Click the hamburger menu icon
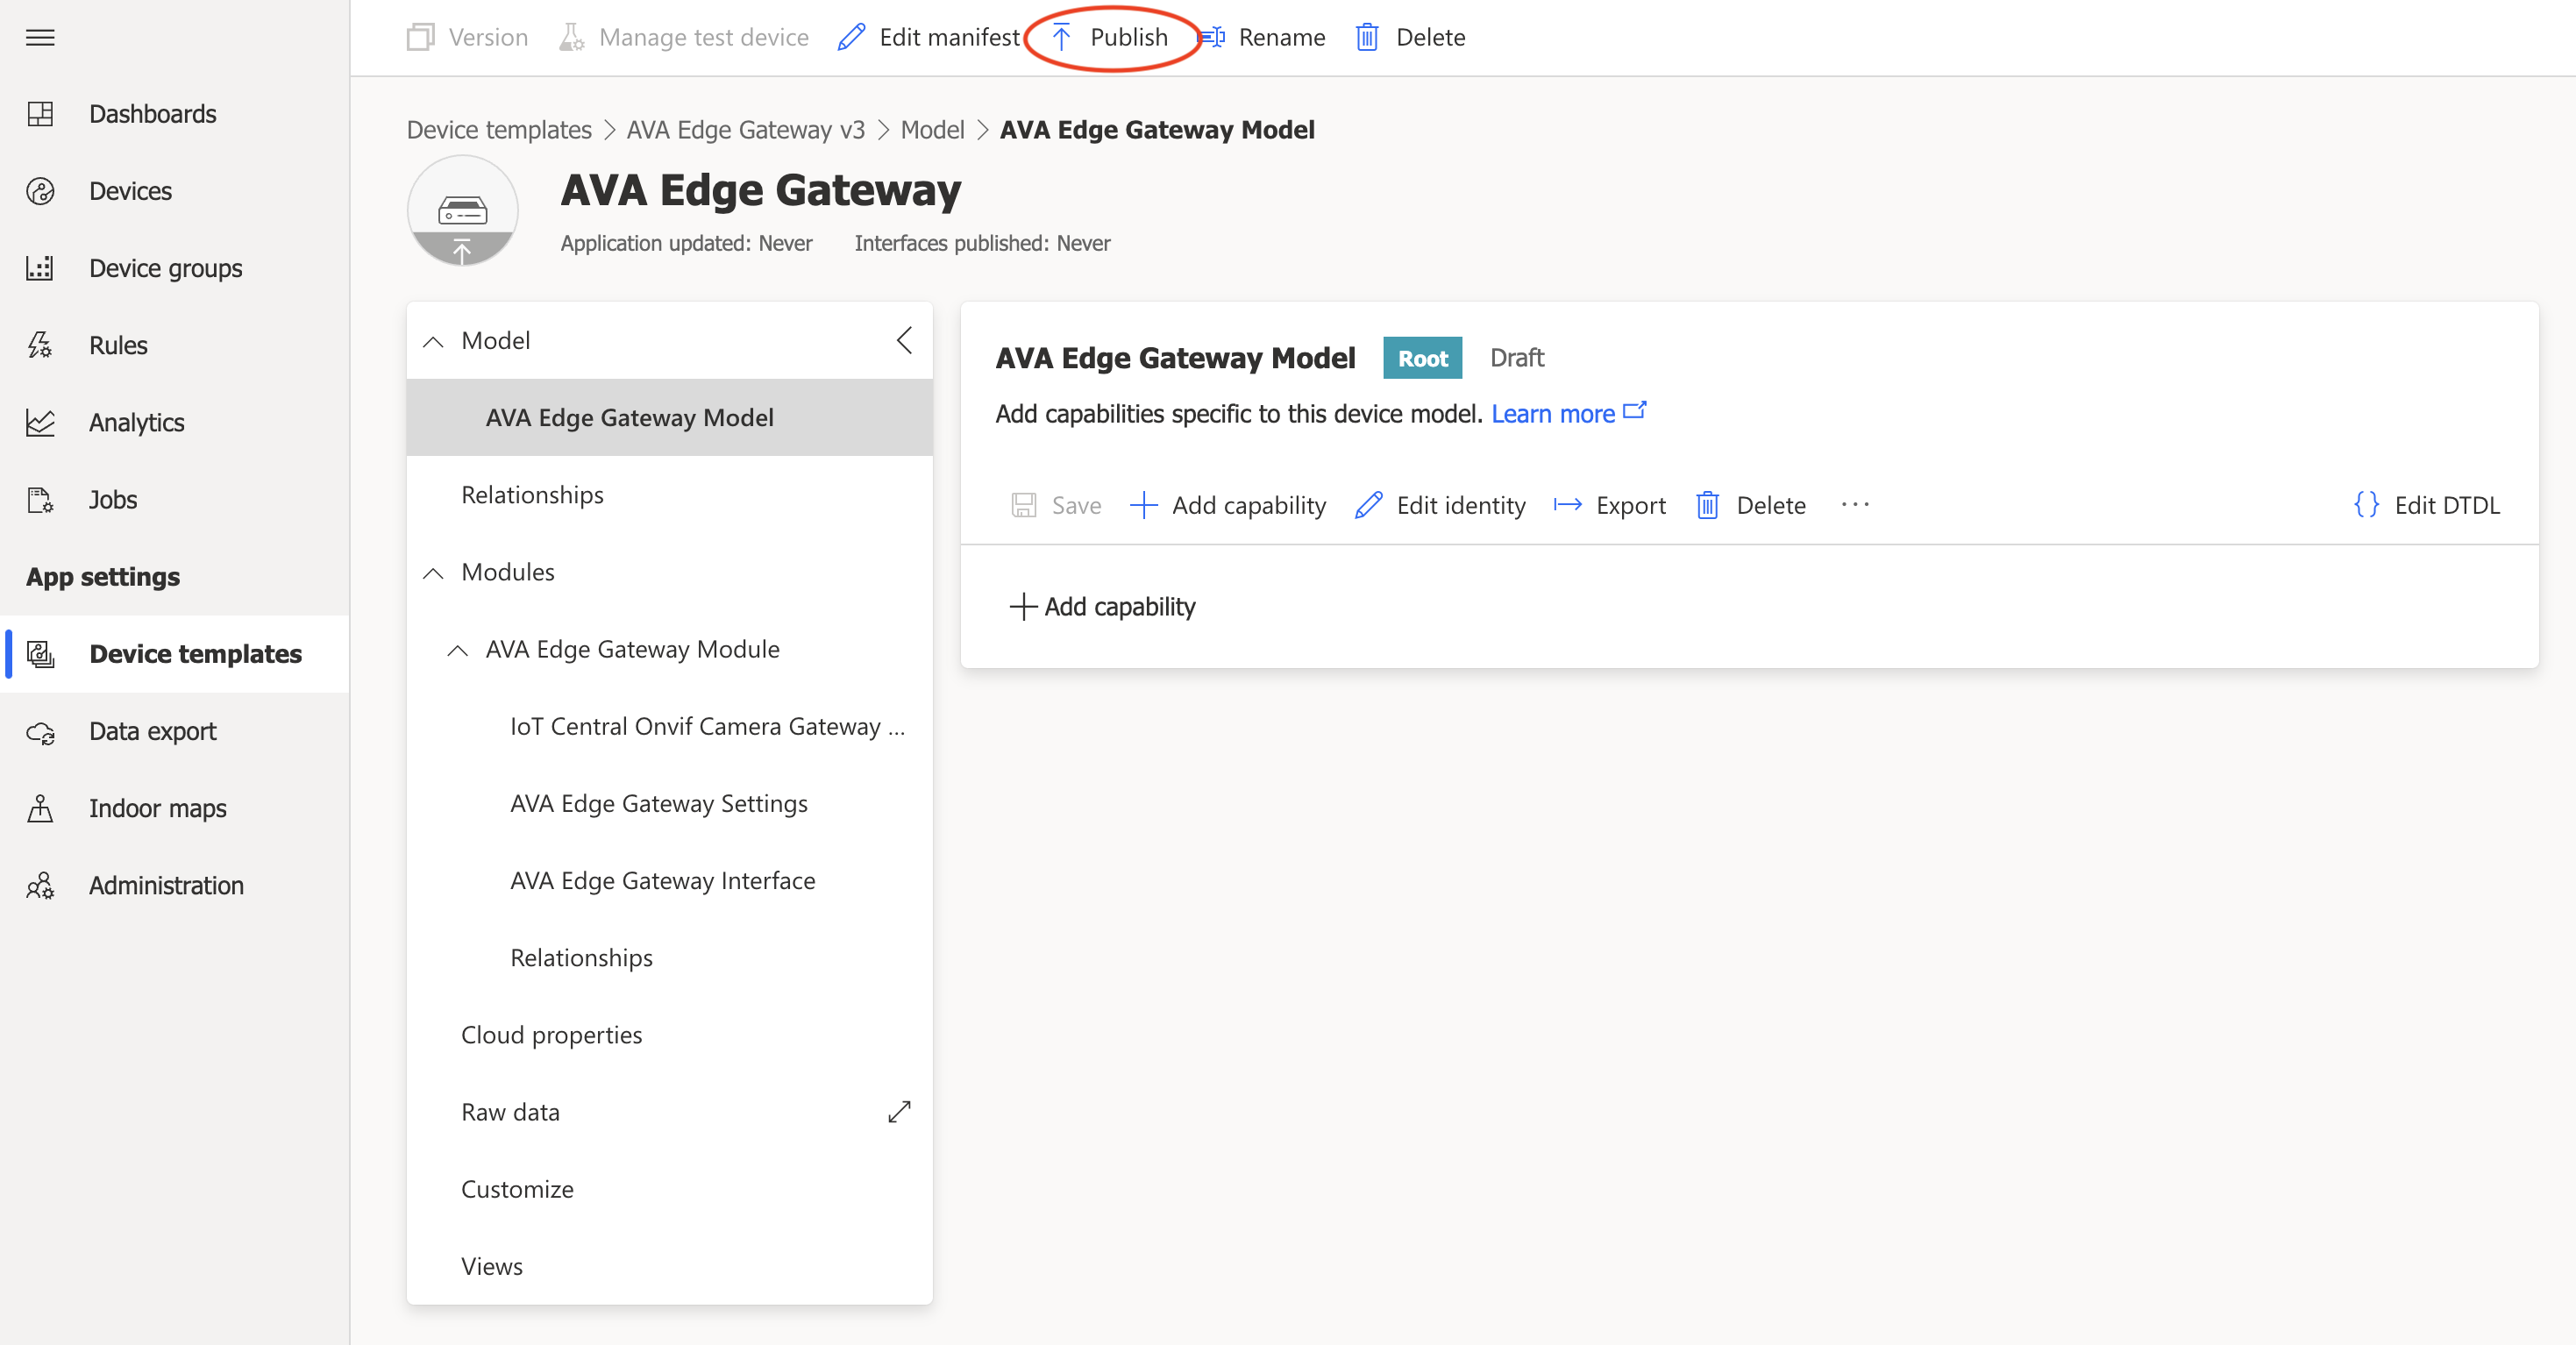 (40, 38)
